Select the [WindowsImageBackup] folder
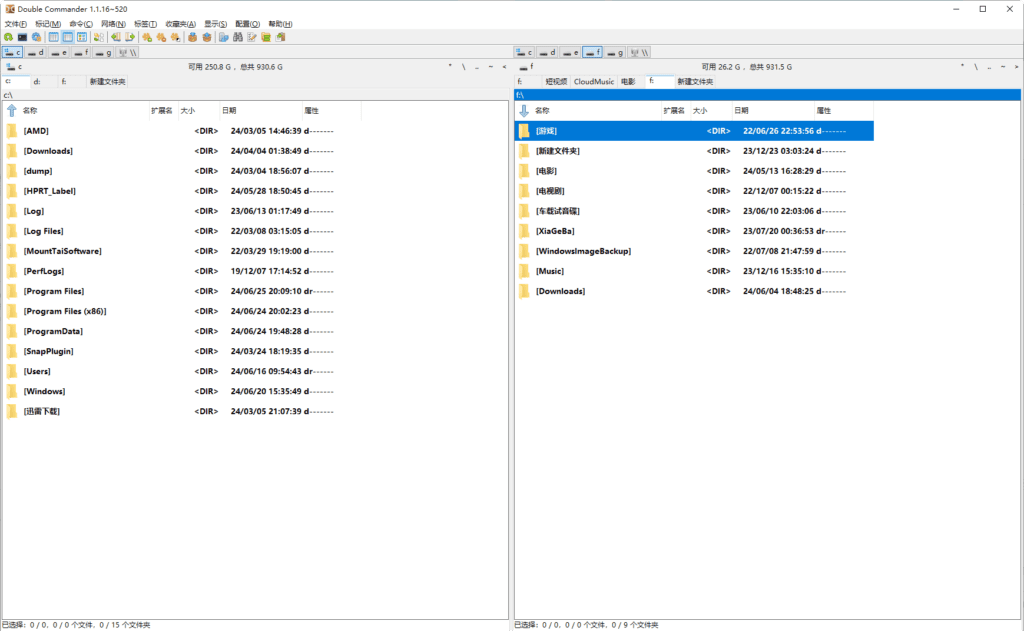Image resolution: width=1024 pixels, height=631 pixels. click(x=583, y=251)
